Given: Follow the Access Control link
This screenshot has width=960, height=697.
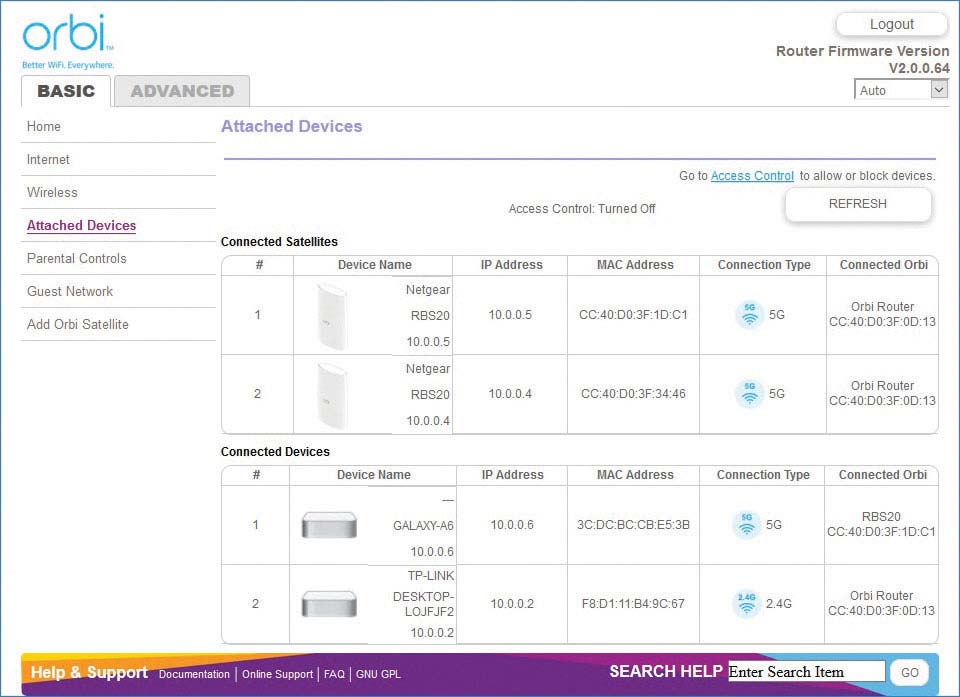Looking at the screenshot, I should tap(752, 176).
